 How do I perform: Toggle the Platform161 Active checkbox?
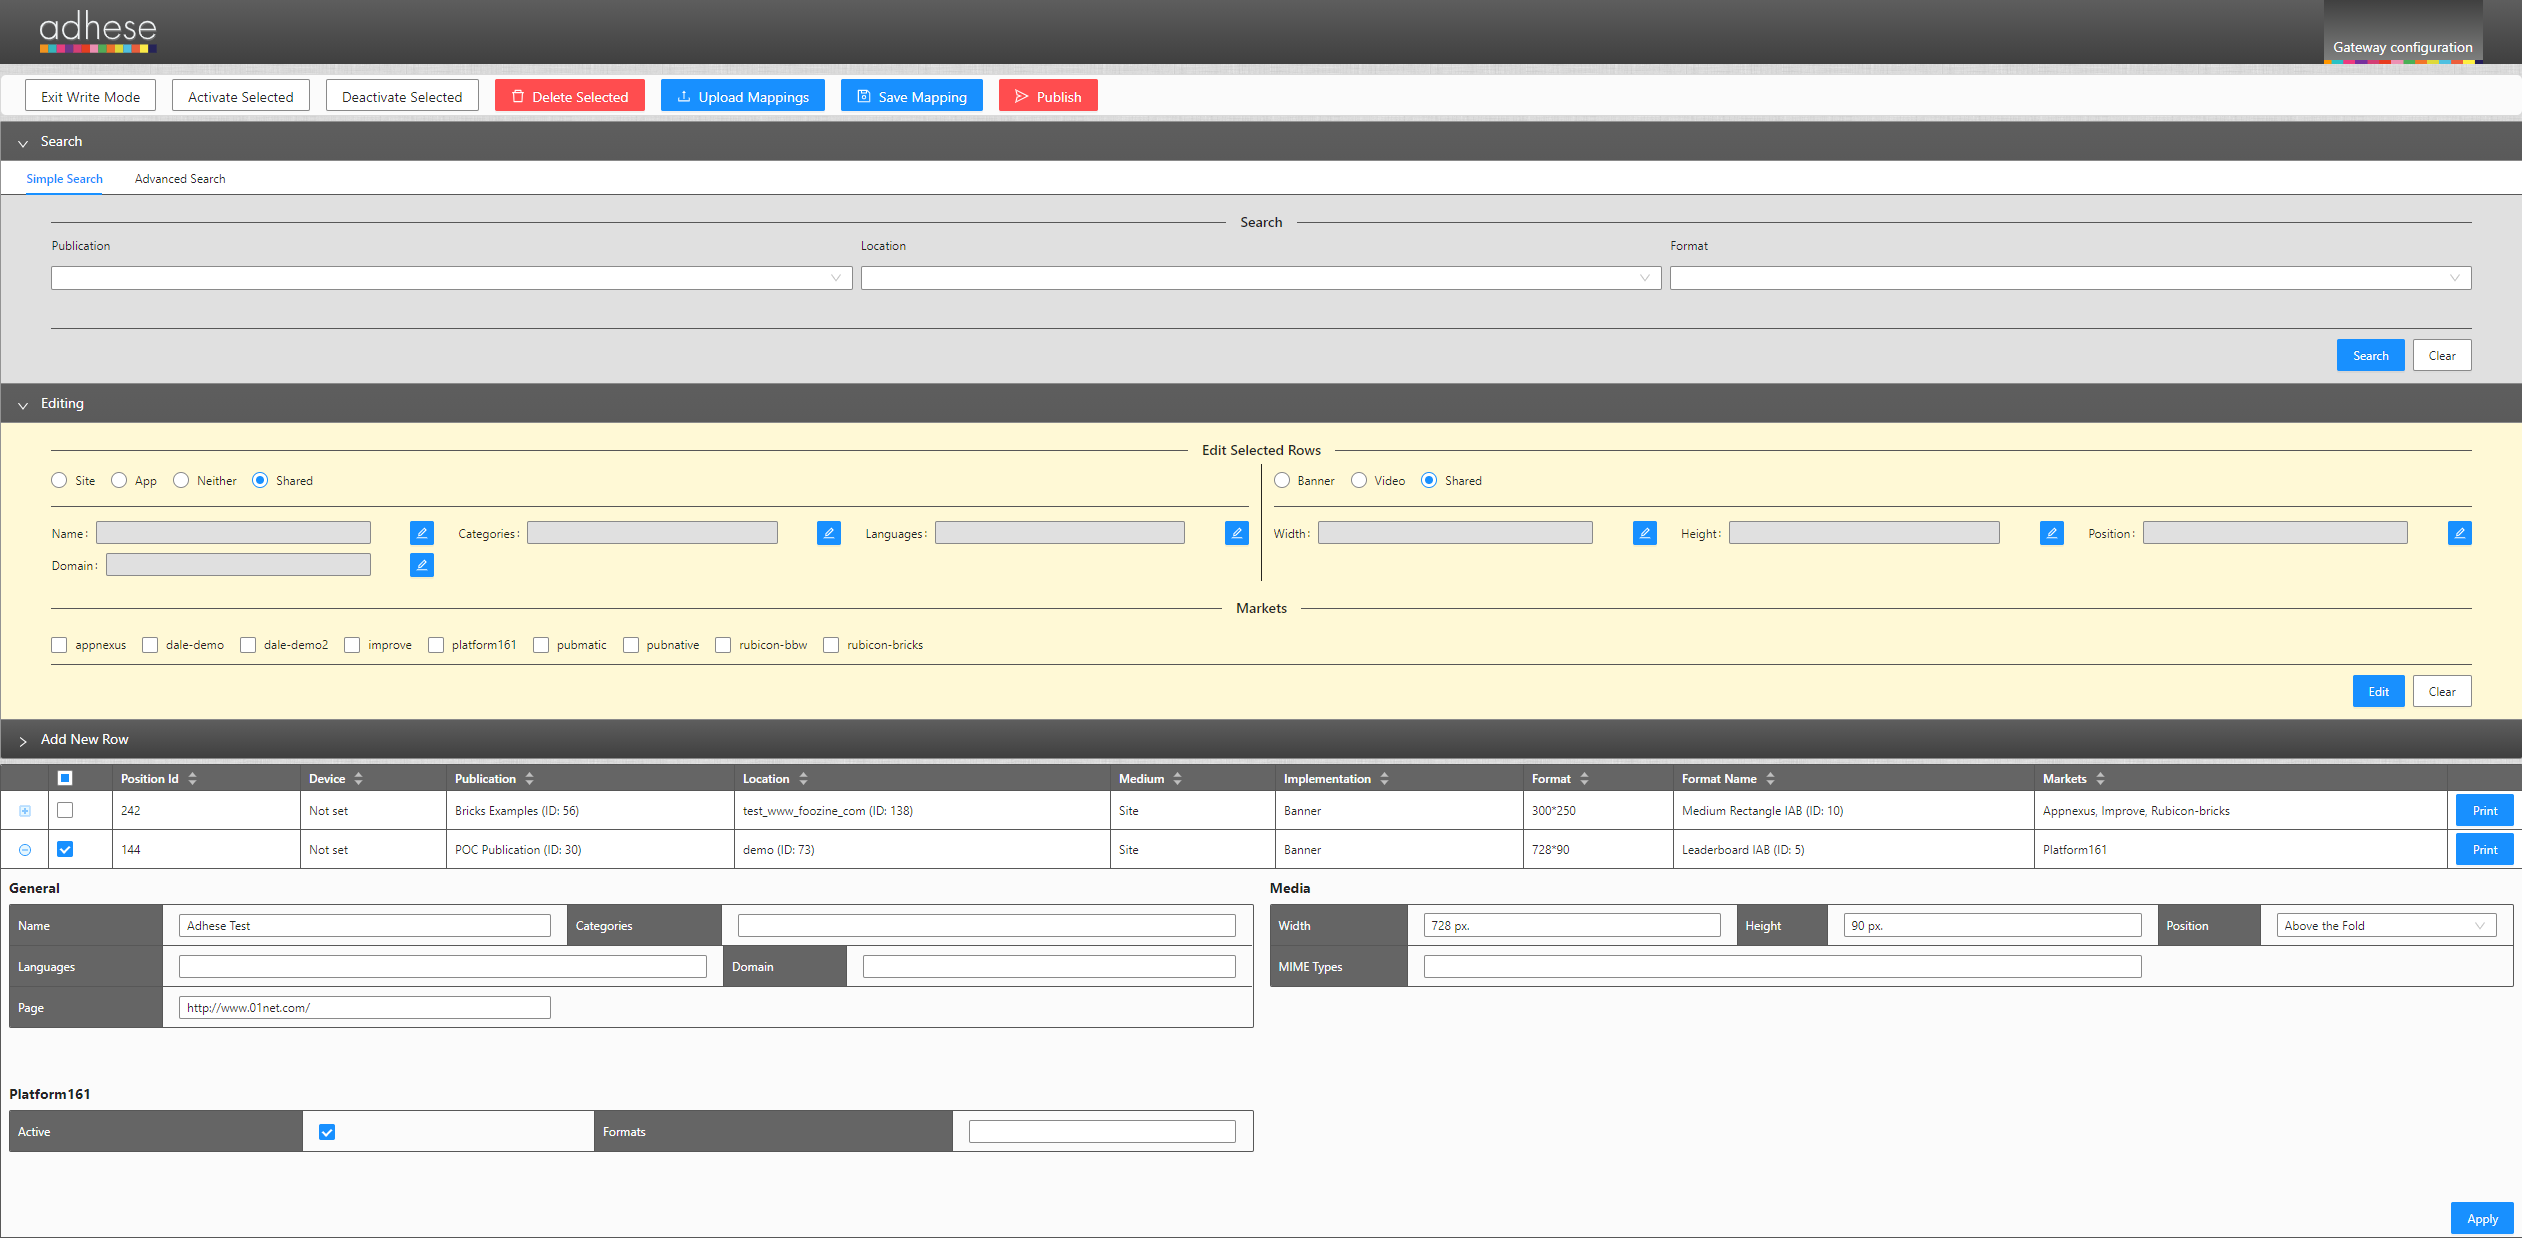coord(327,1132)
